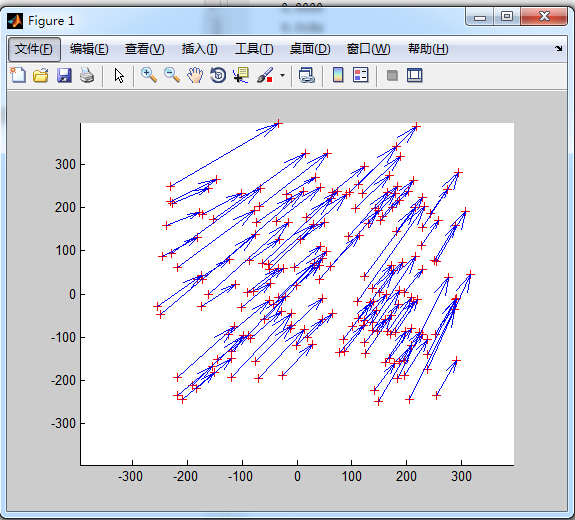575x520 pixels.
Task: Insert legend with toolbar icon
Action: (360, 76)
